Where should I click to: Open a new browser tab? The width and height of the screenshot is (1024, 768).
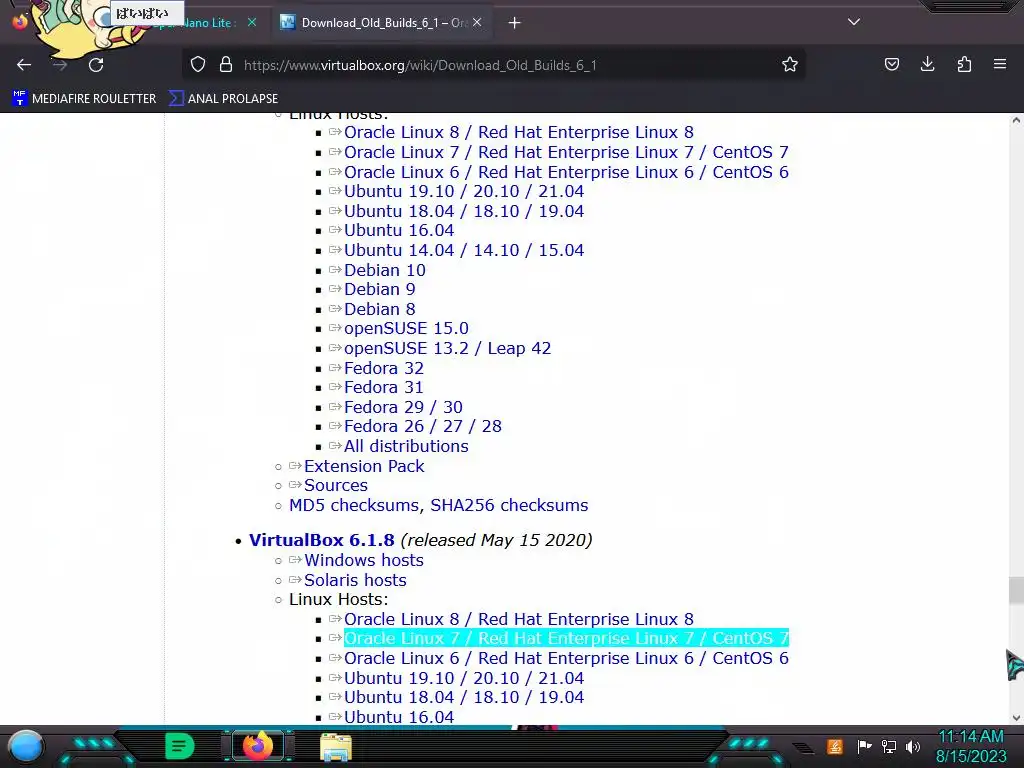click(515, 23)
